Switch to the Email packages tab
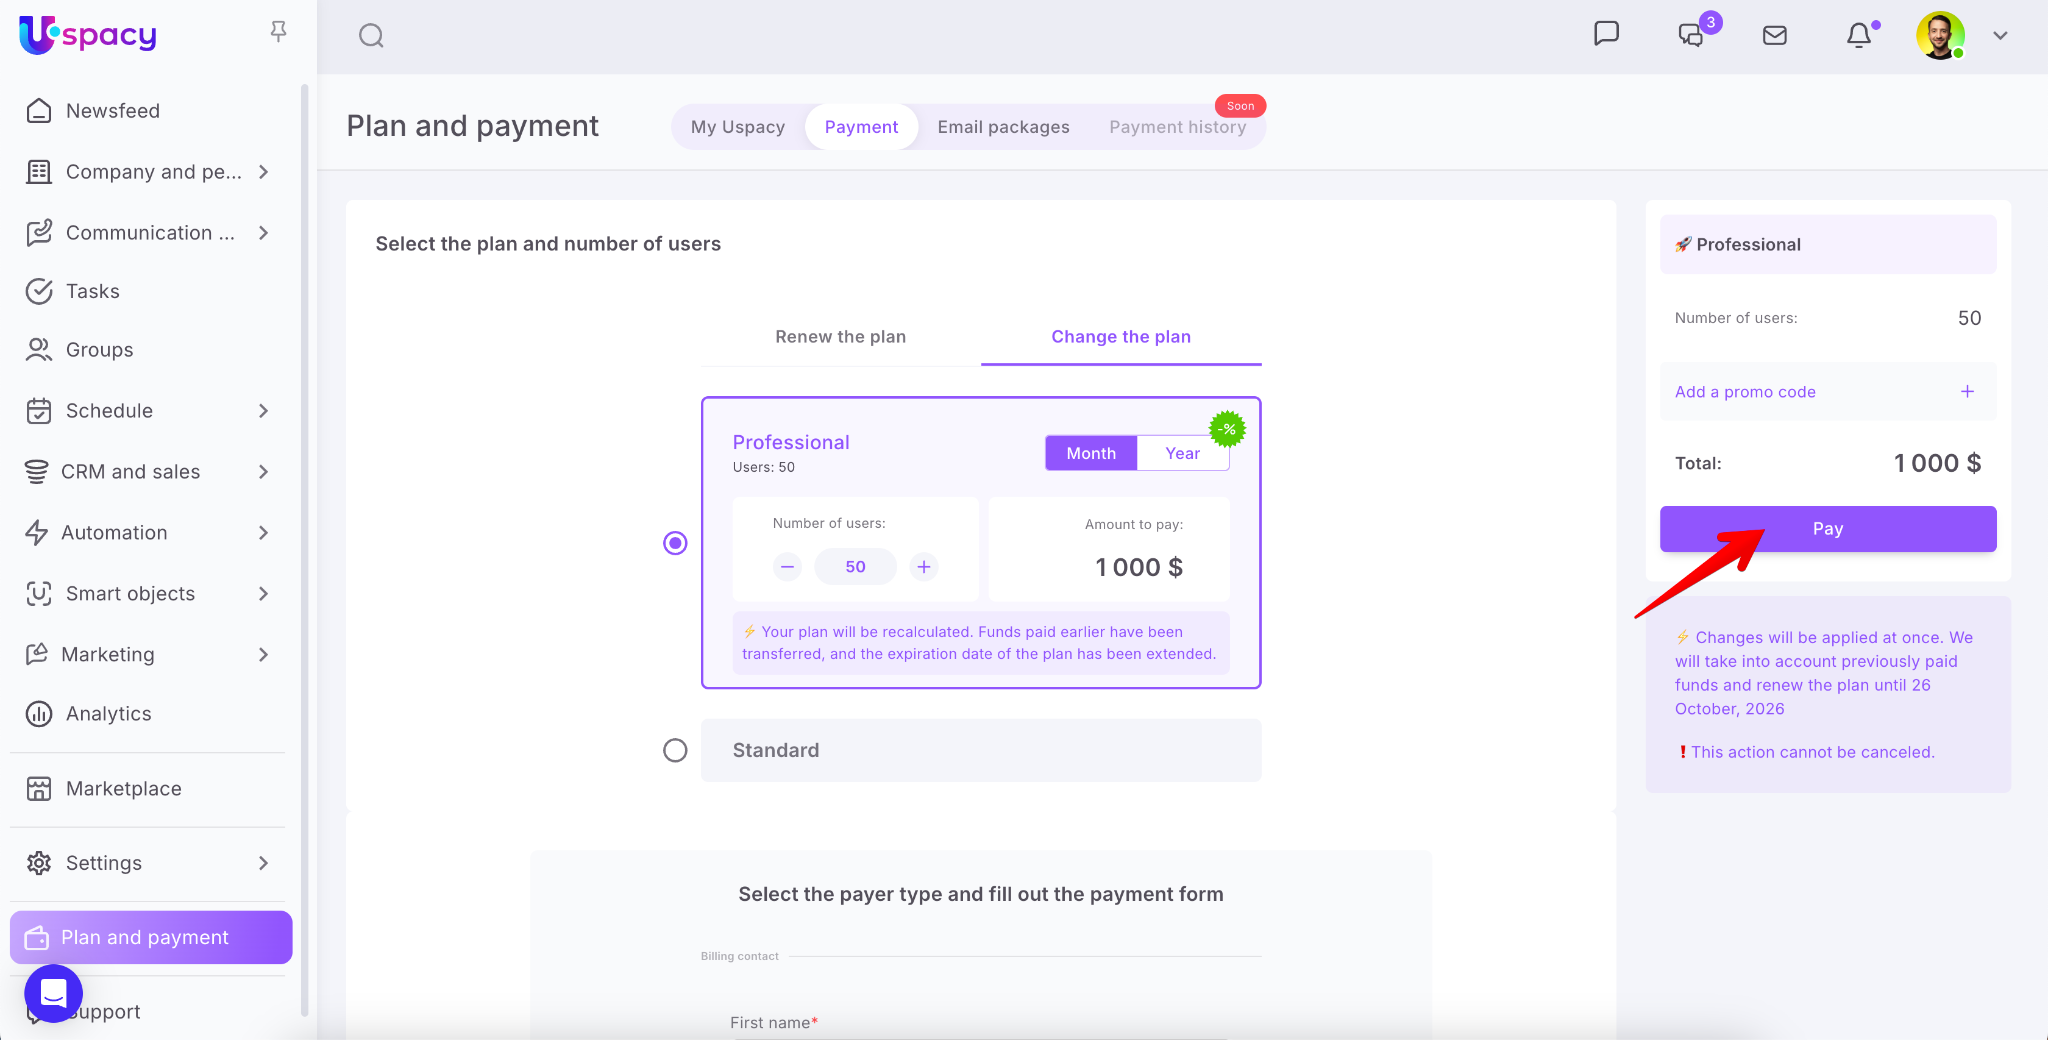Image resolution: width=2048 pixels, height=1040 pixels. [x=1003, y=127]
